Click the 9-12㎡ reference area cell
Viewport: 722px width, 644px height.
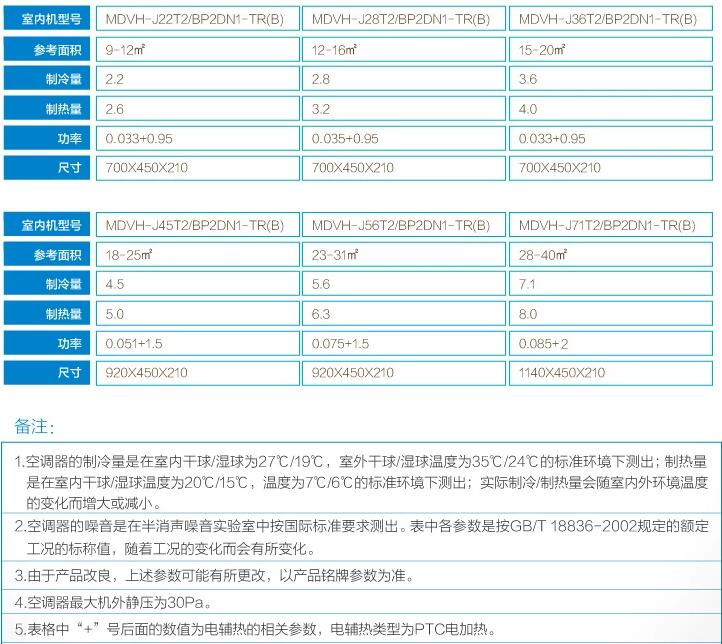[199, 48]
